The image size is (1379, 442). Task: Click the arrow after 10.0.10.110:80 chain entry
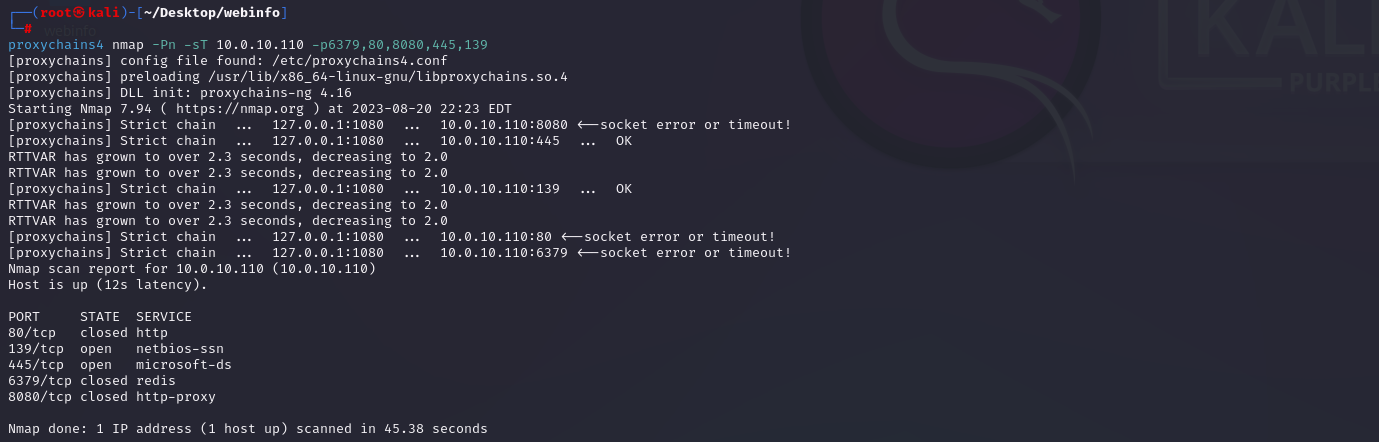tap(571, 237)
